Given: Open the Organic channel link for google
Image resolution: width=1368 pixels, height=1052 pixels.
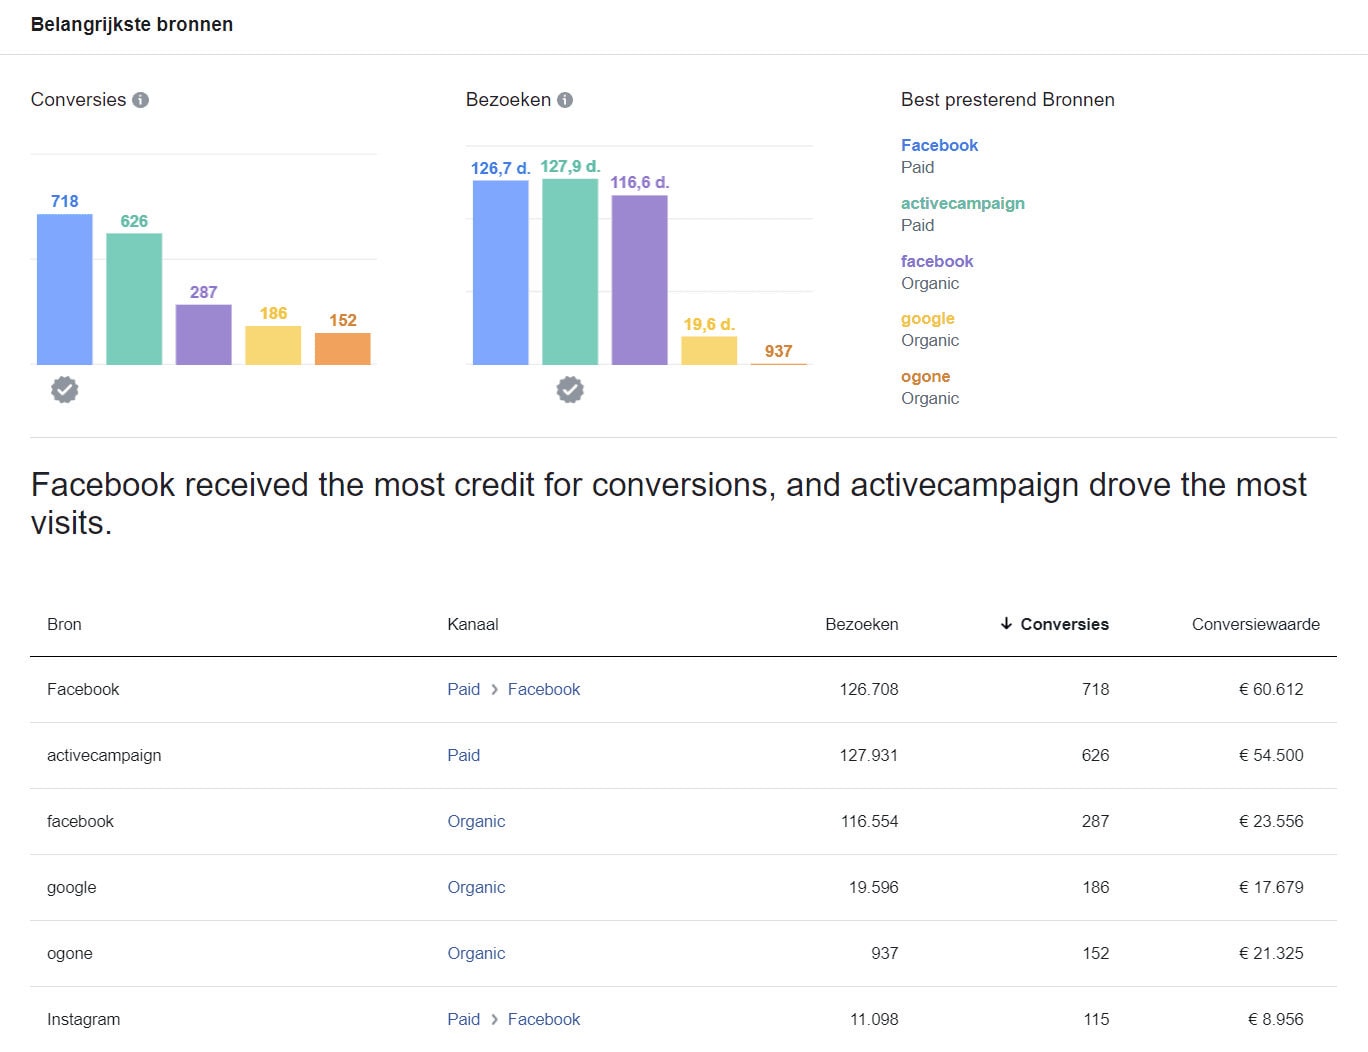Looking at the screenshot, I should 476,887.
